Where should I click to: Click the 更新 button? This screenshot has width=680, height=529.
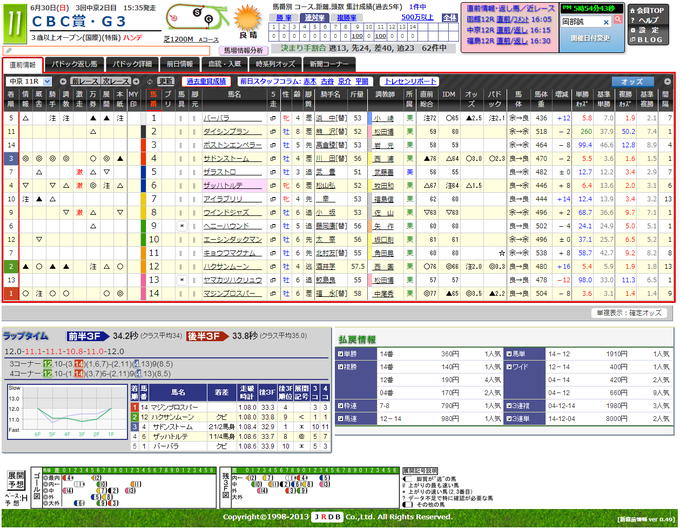[165, 82]
